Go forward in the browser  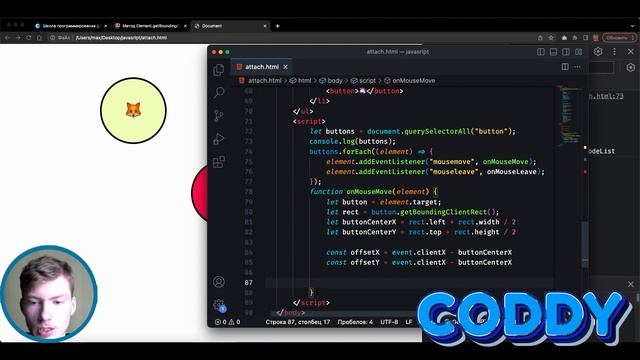18,38
